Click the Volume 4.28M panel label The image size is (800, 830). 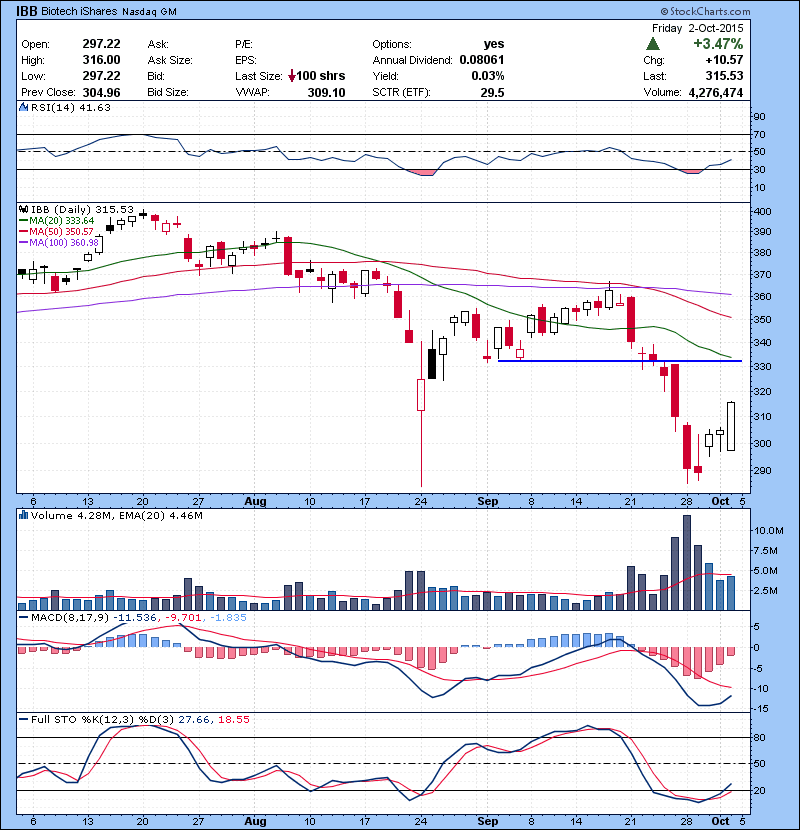pyautogui.click(x=71, y=515)
